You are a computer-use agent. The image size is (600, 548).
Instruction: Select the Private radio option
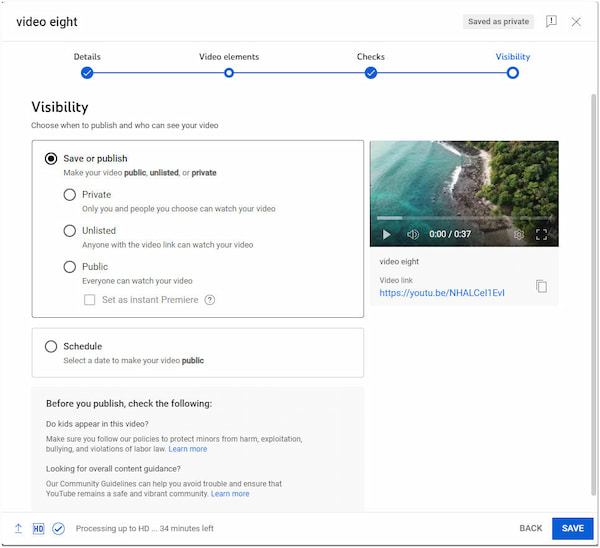pyautogui.click(x=70, y=195)
